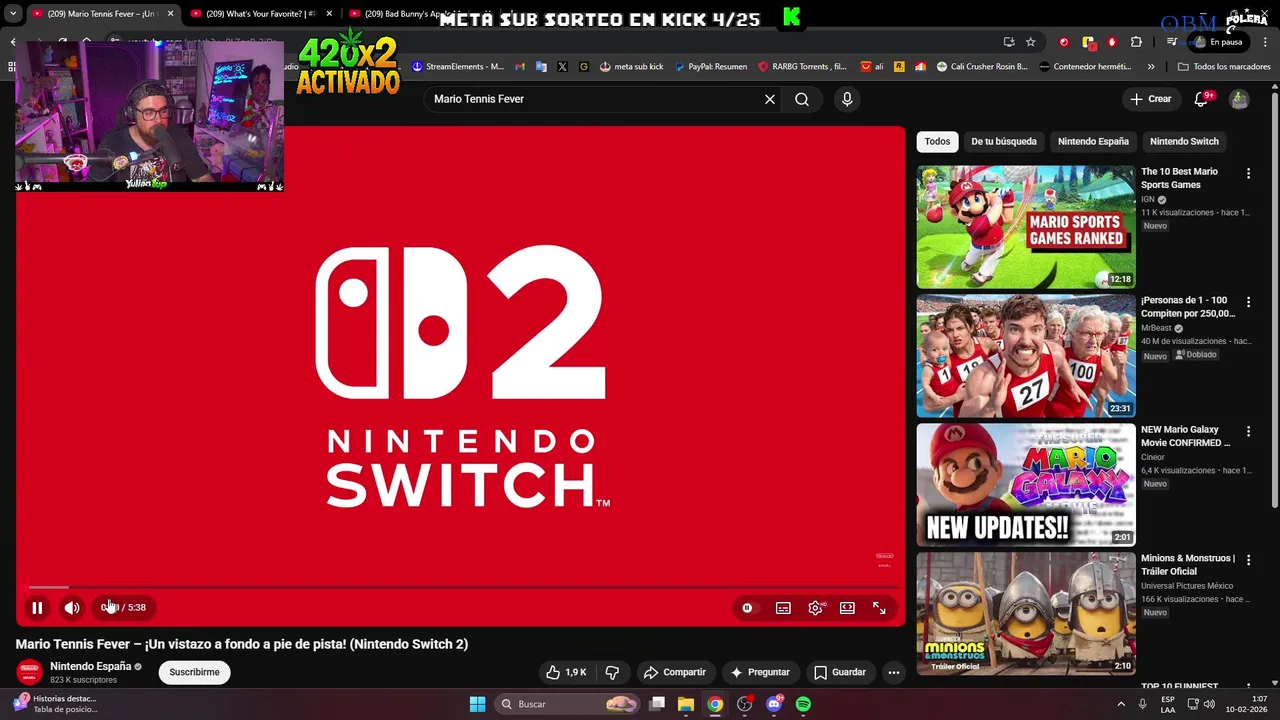
Task: Subscribe with the Suscribirme button
Action: [194, 672]
